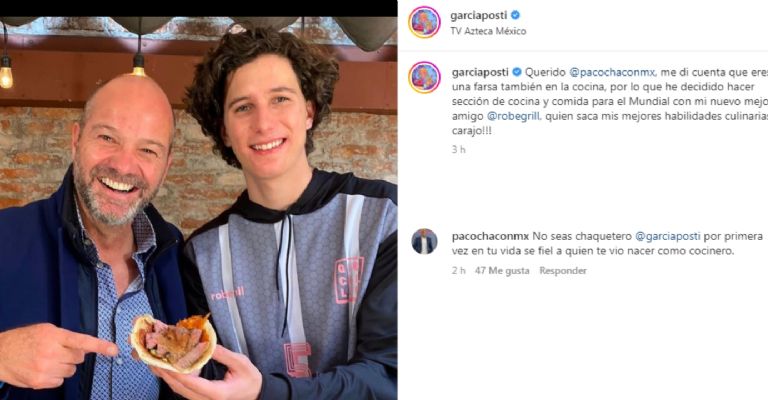Open garciaposti username in the post header

coord(479,16)
